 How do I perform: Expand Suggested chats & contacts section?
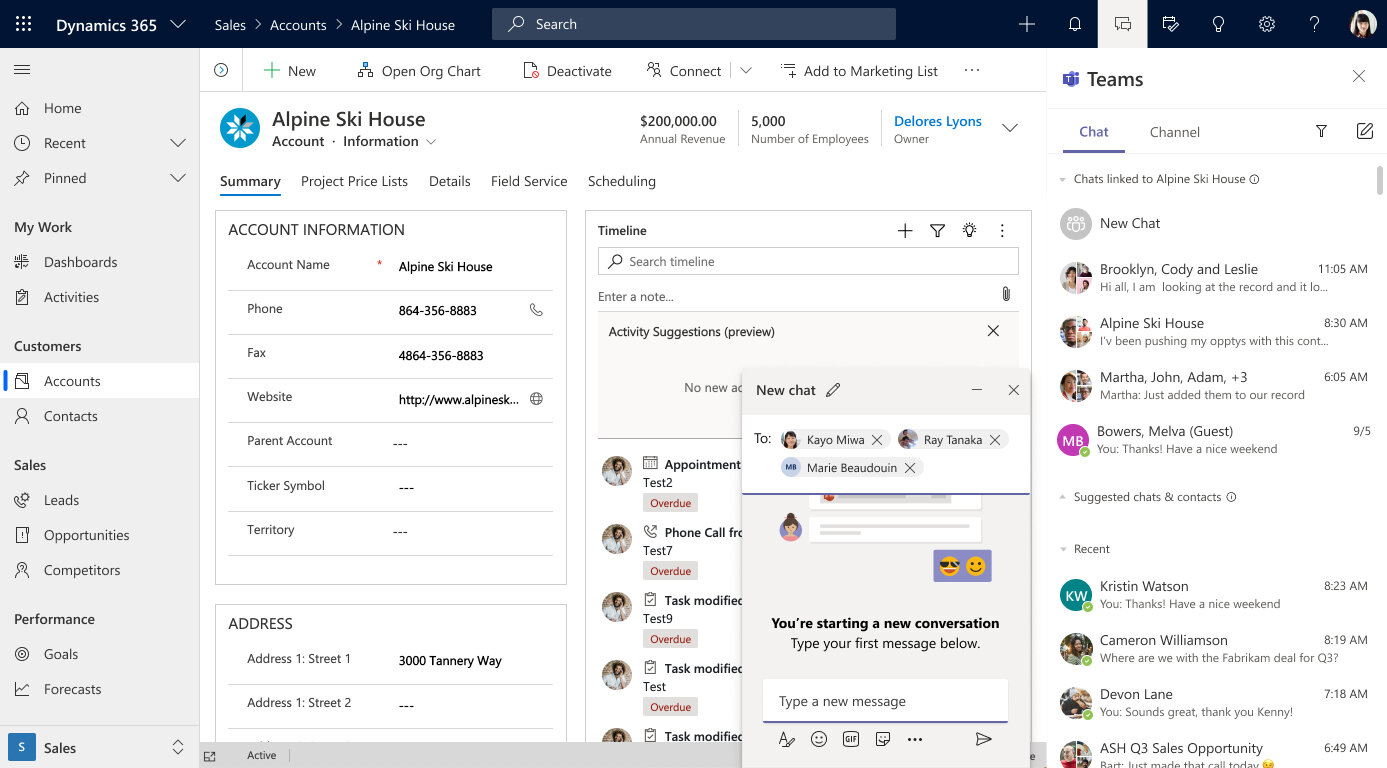click(1062, 497)
